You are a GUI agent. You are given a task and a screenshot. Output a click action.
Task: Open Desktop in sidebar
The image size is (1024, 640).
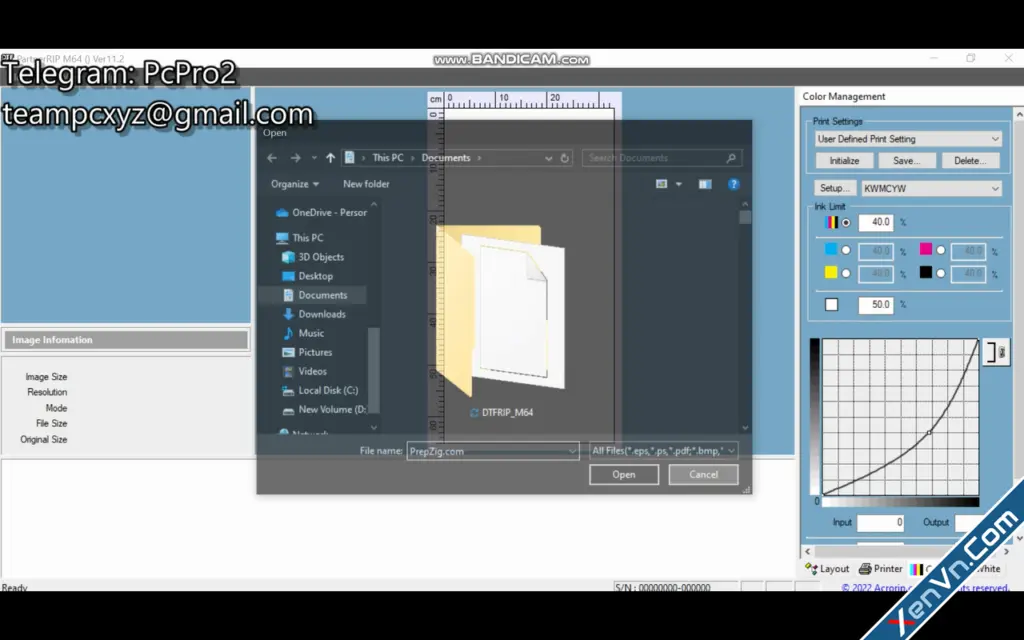[307, 276]
